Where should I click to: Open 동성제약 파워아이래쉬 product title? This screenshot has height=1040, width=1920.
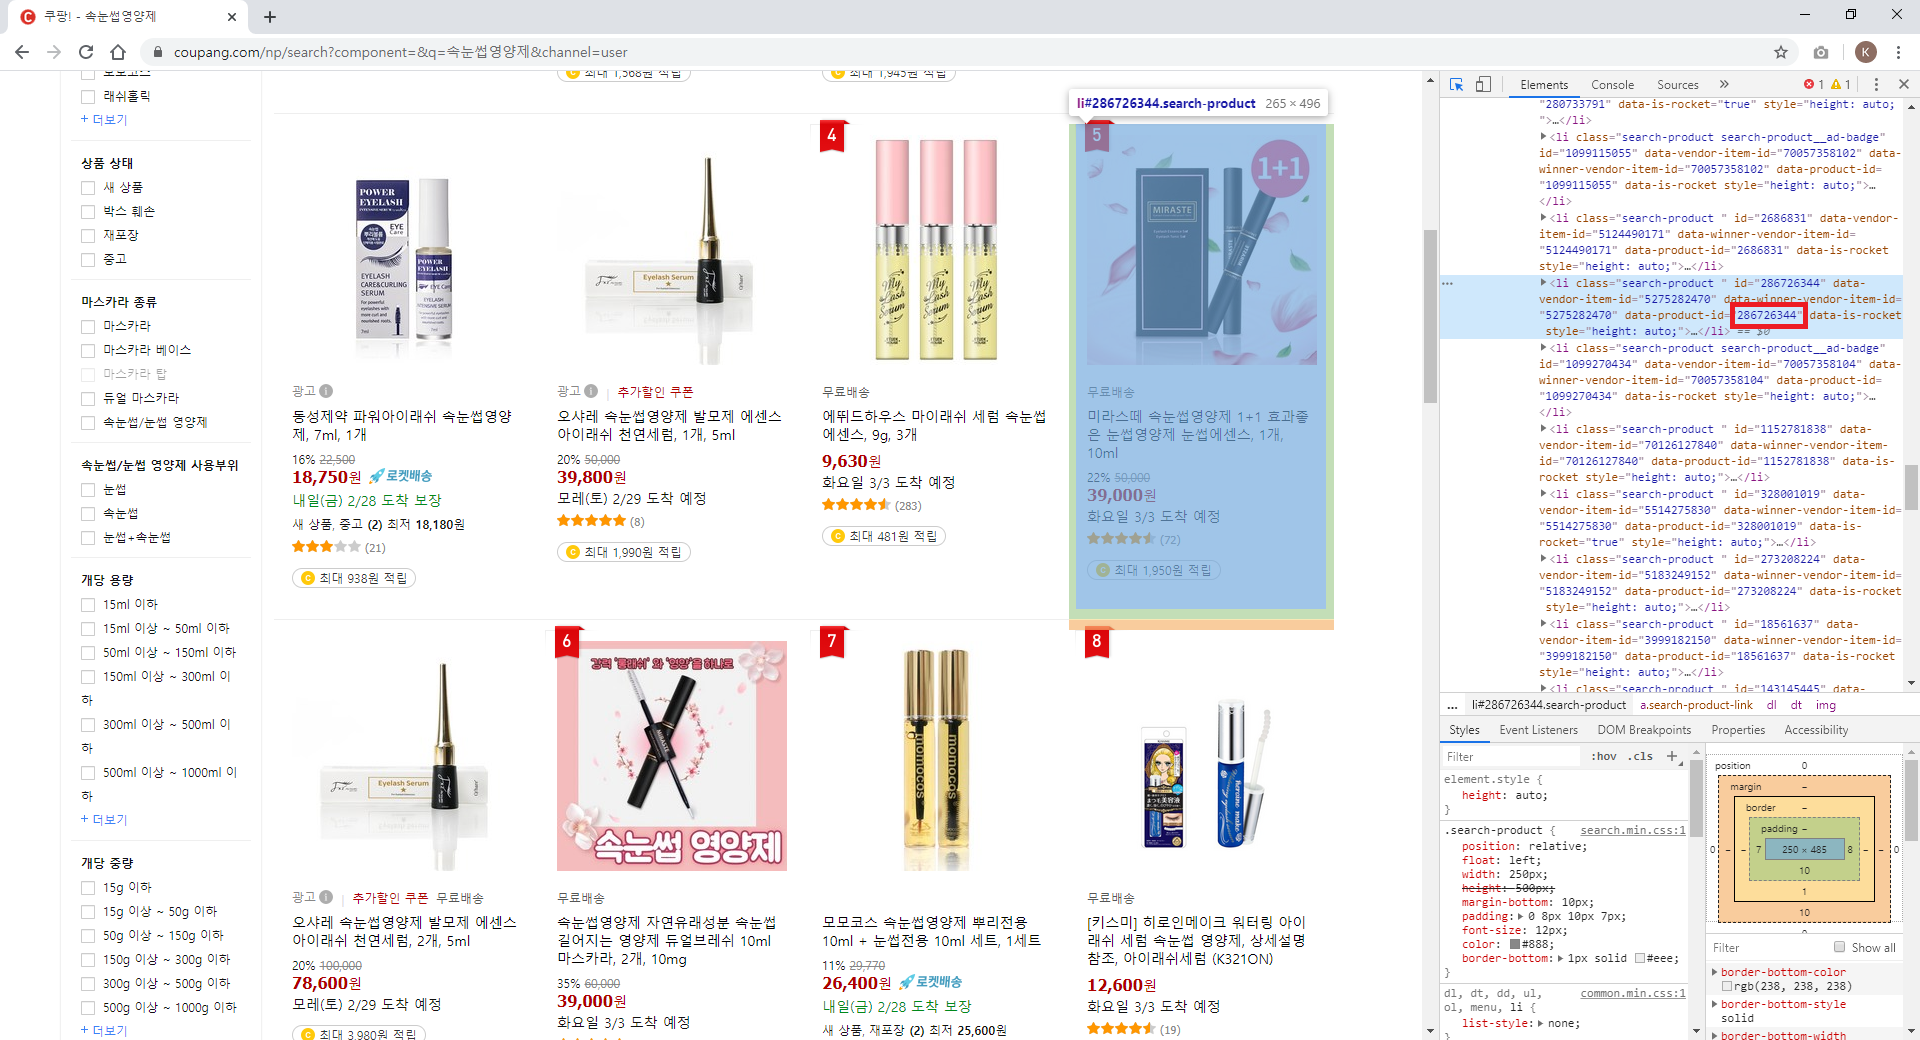pos(402,425)
